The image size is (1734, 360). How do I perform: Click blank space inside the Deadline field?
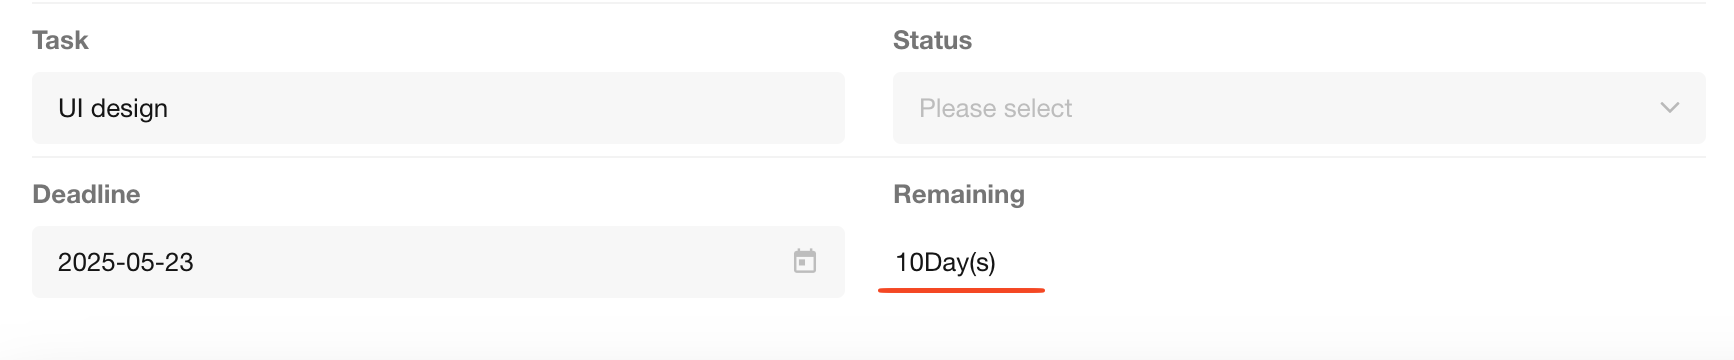[490, 262]
